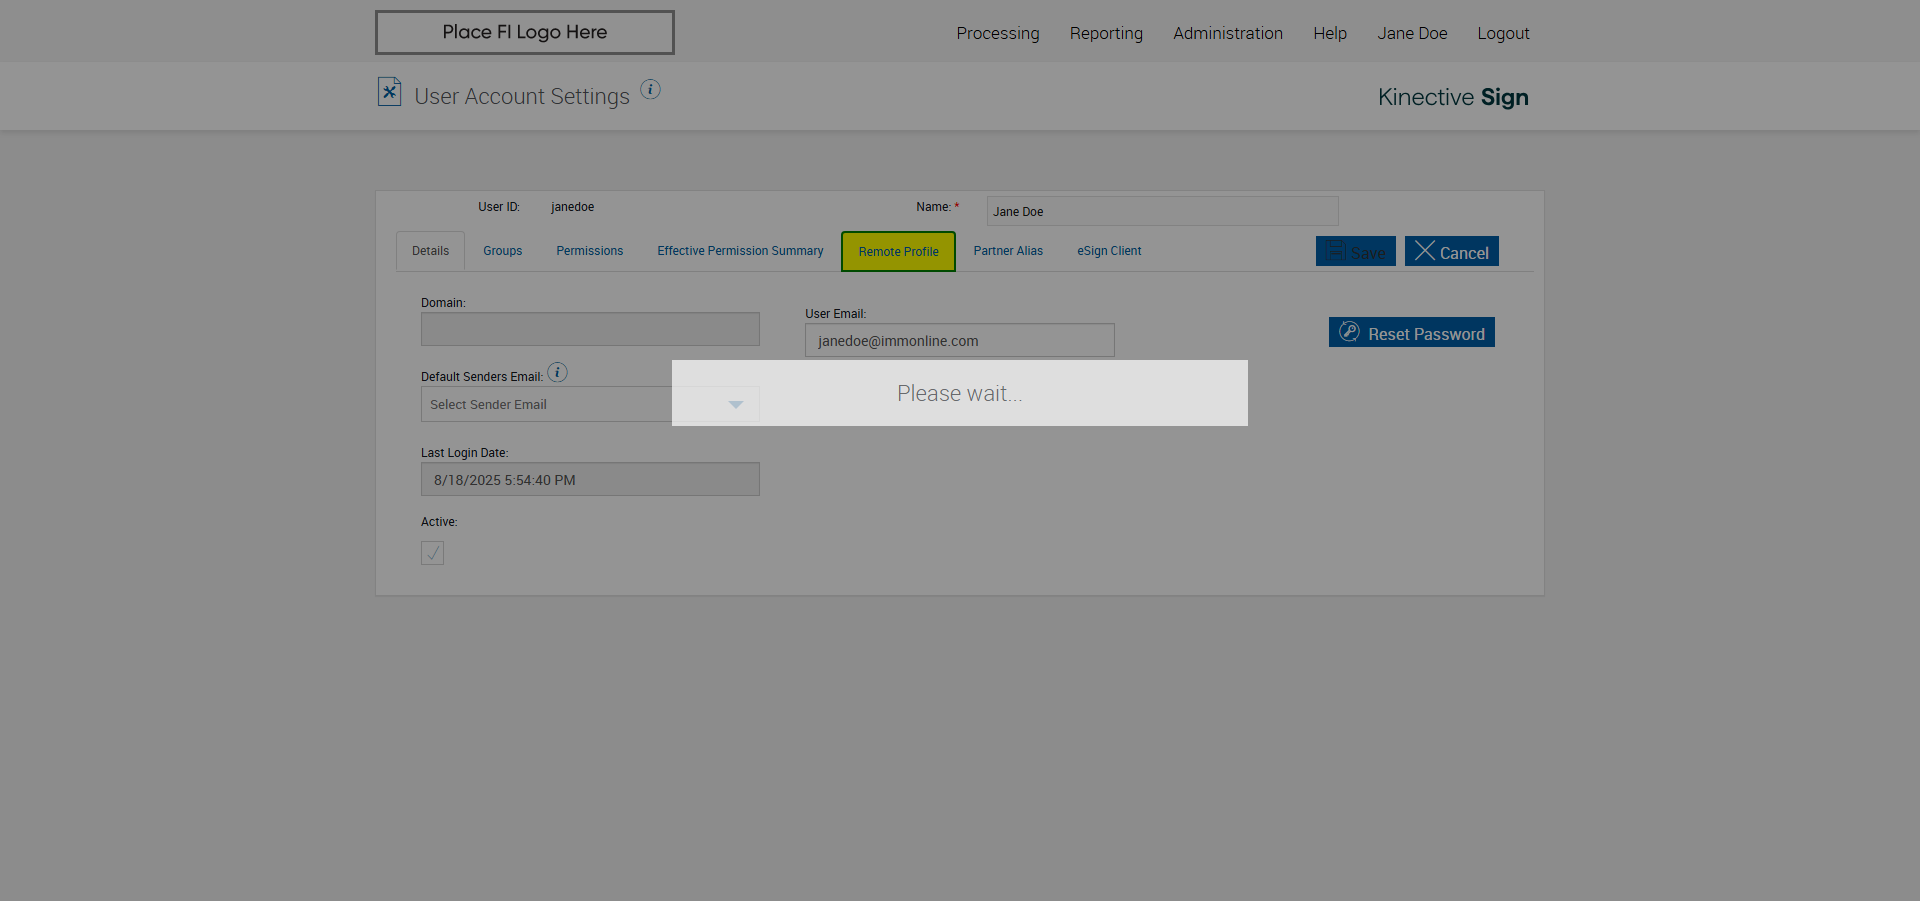Click the Logout link
The height and width of the screenshot is (901, 1920).
click(1503, 33)
